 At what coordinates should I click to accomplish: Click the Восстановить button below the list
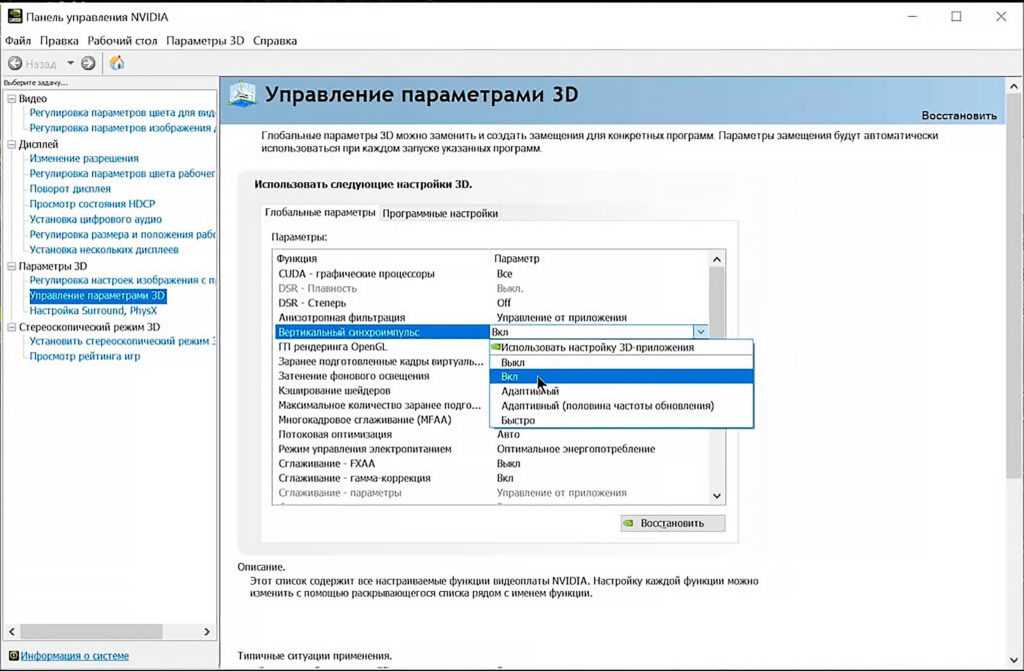tap(671, 523)
